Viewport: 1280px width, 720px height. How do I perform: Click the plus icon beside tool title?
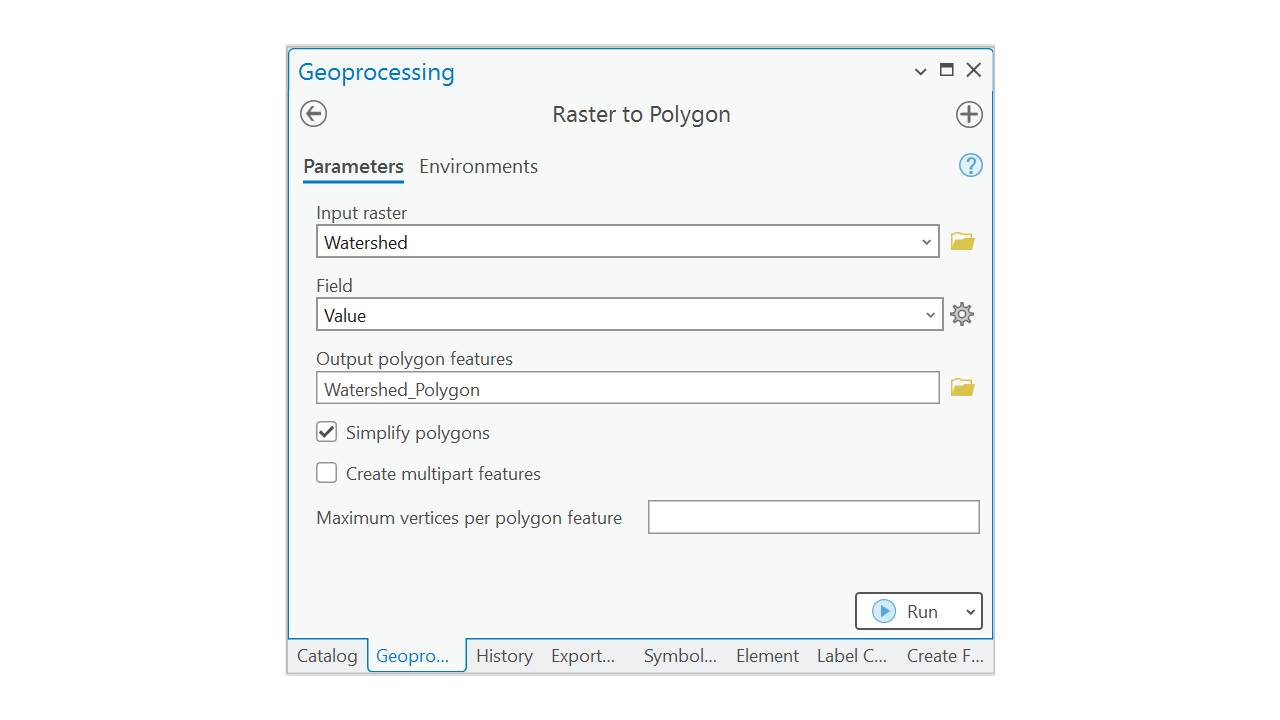969,114
